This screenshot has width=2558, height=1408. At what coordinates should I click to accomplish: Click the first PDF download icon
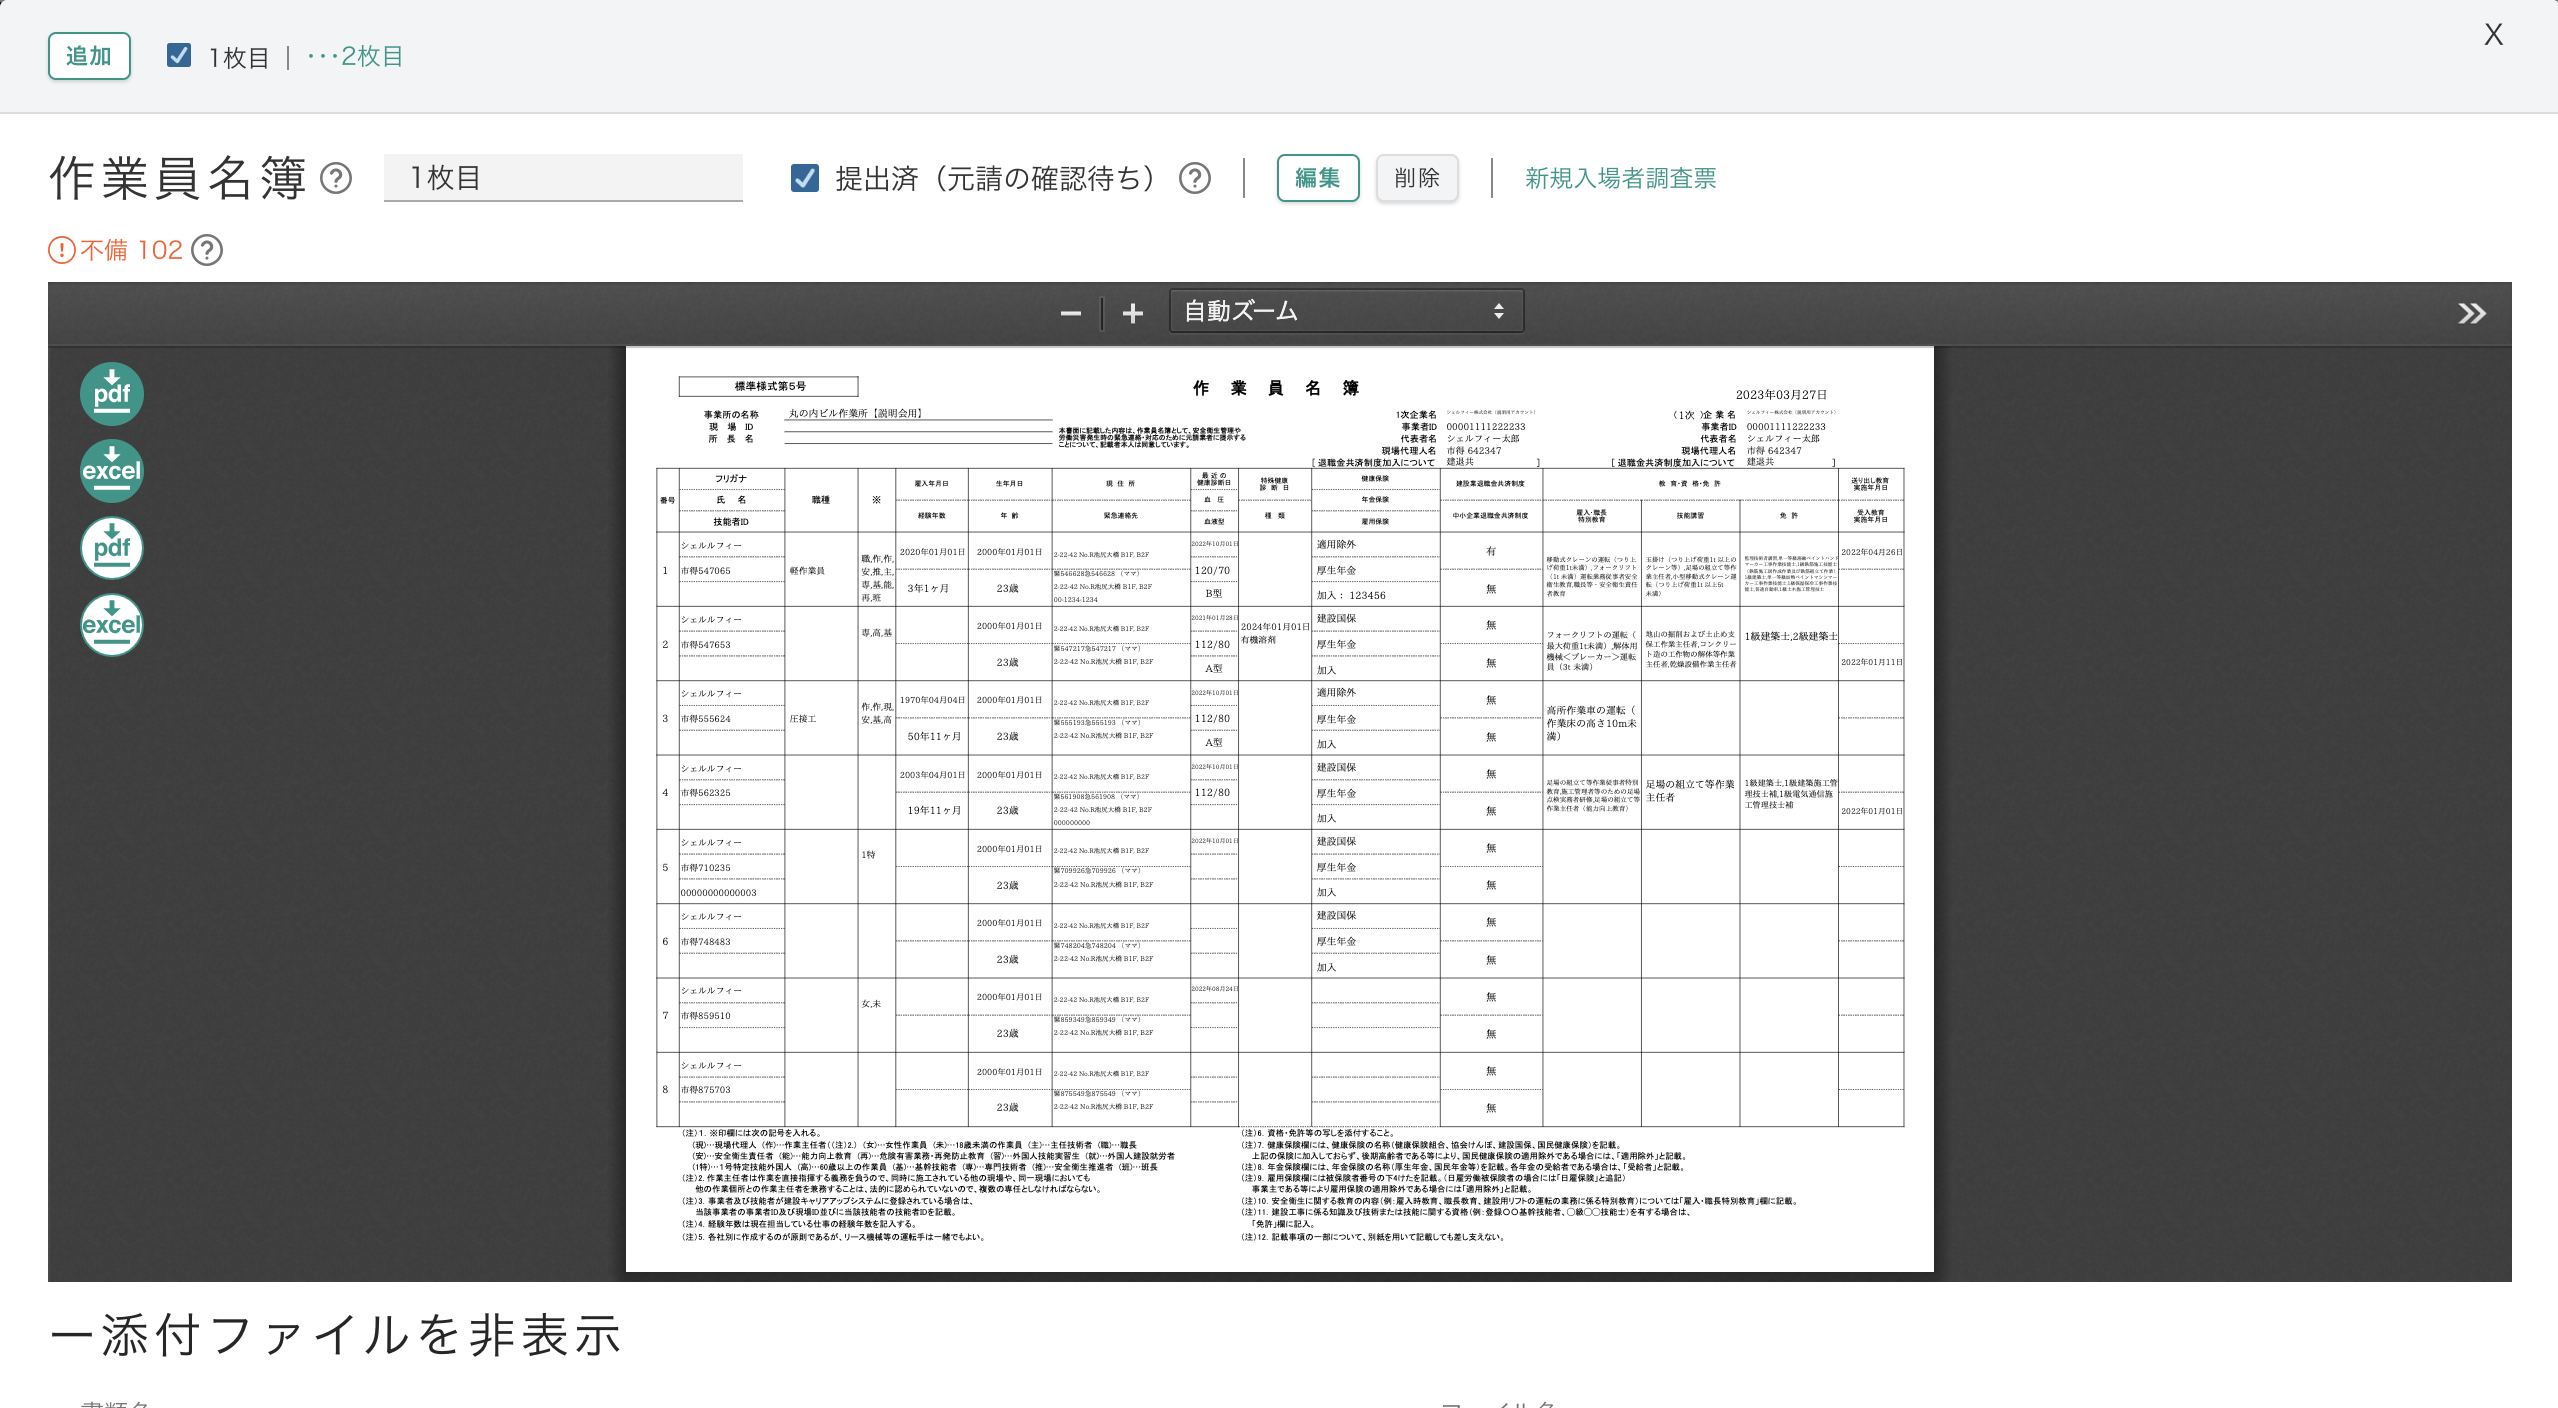click(111, 393)
